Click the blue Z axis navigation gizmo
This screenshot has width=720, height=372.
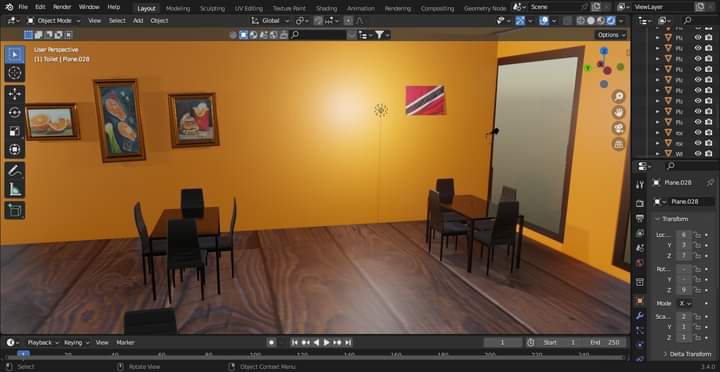point(603,50)
